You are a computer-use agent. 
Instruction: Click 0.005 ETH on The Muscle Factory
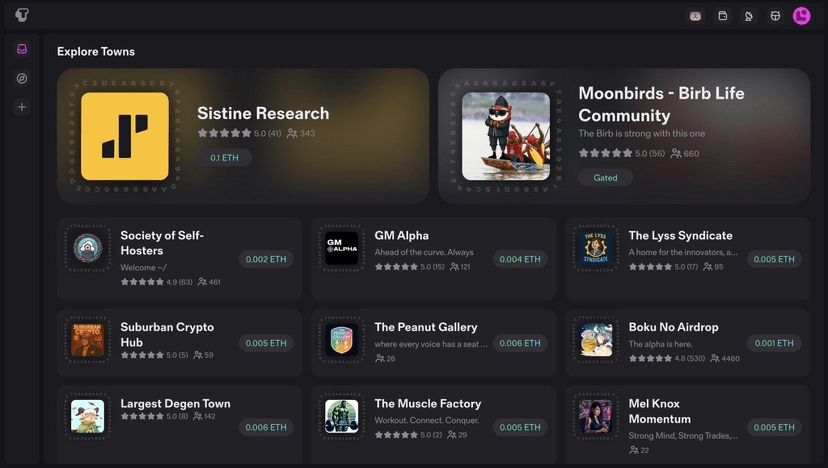click(520, 427)
